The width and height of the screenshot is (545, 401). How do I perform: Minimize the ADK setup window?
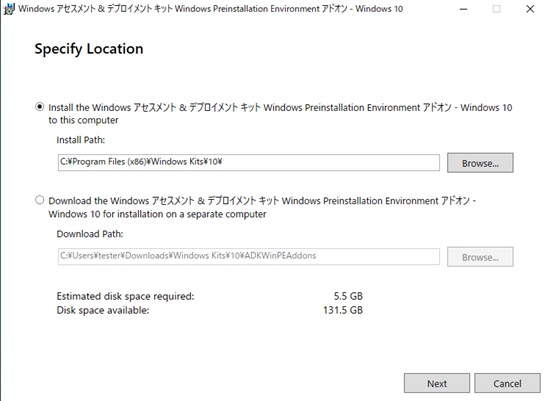pyautogui.click(x=463, y=9)
